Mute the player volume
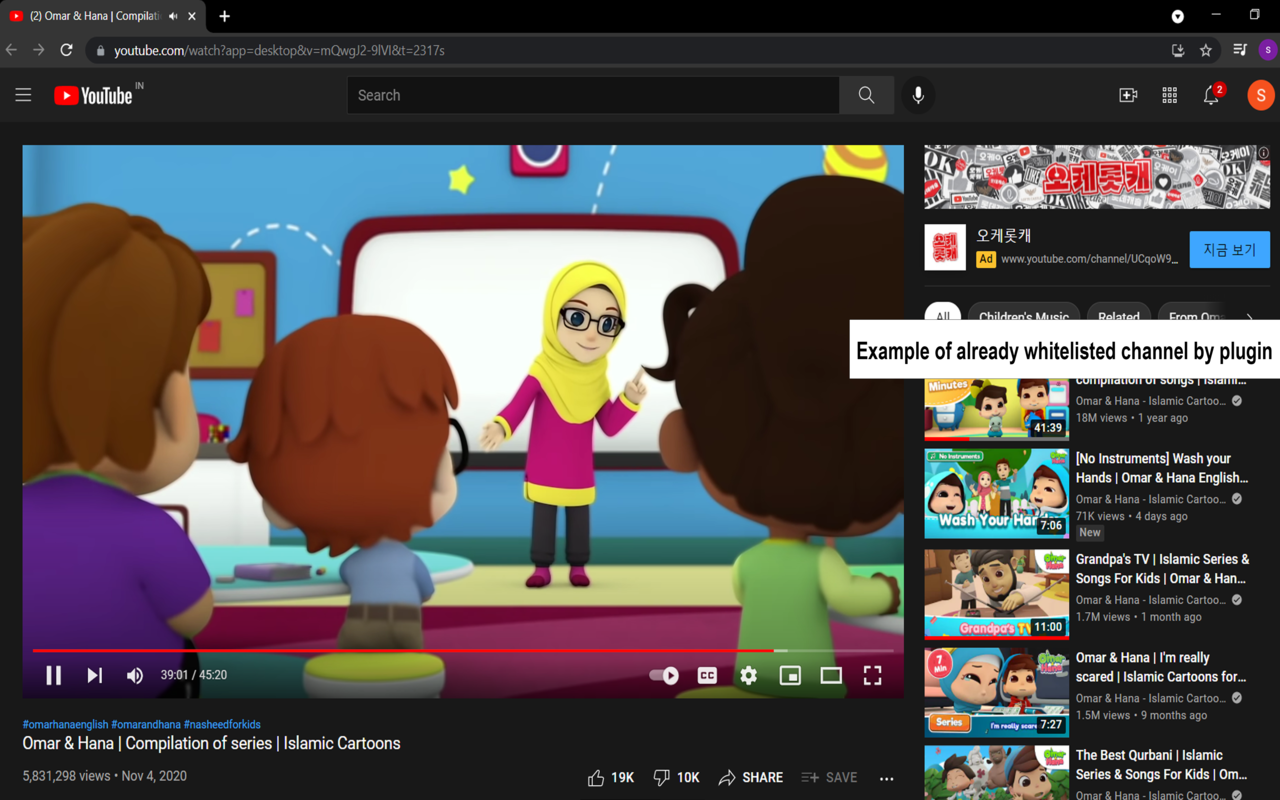This screenshot has width=1280, height=800. coord(135,675)
